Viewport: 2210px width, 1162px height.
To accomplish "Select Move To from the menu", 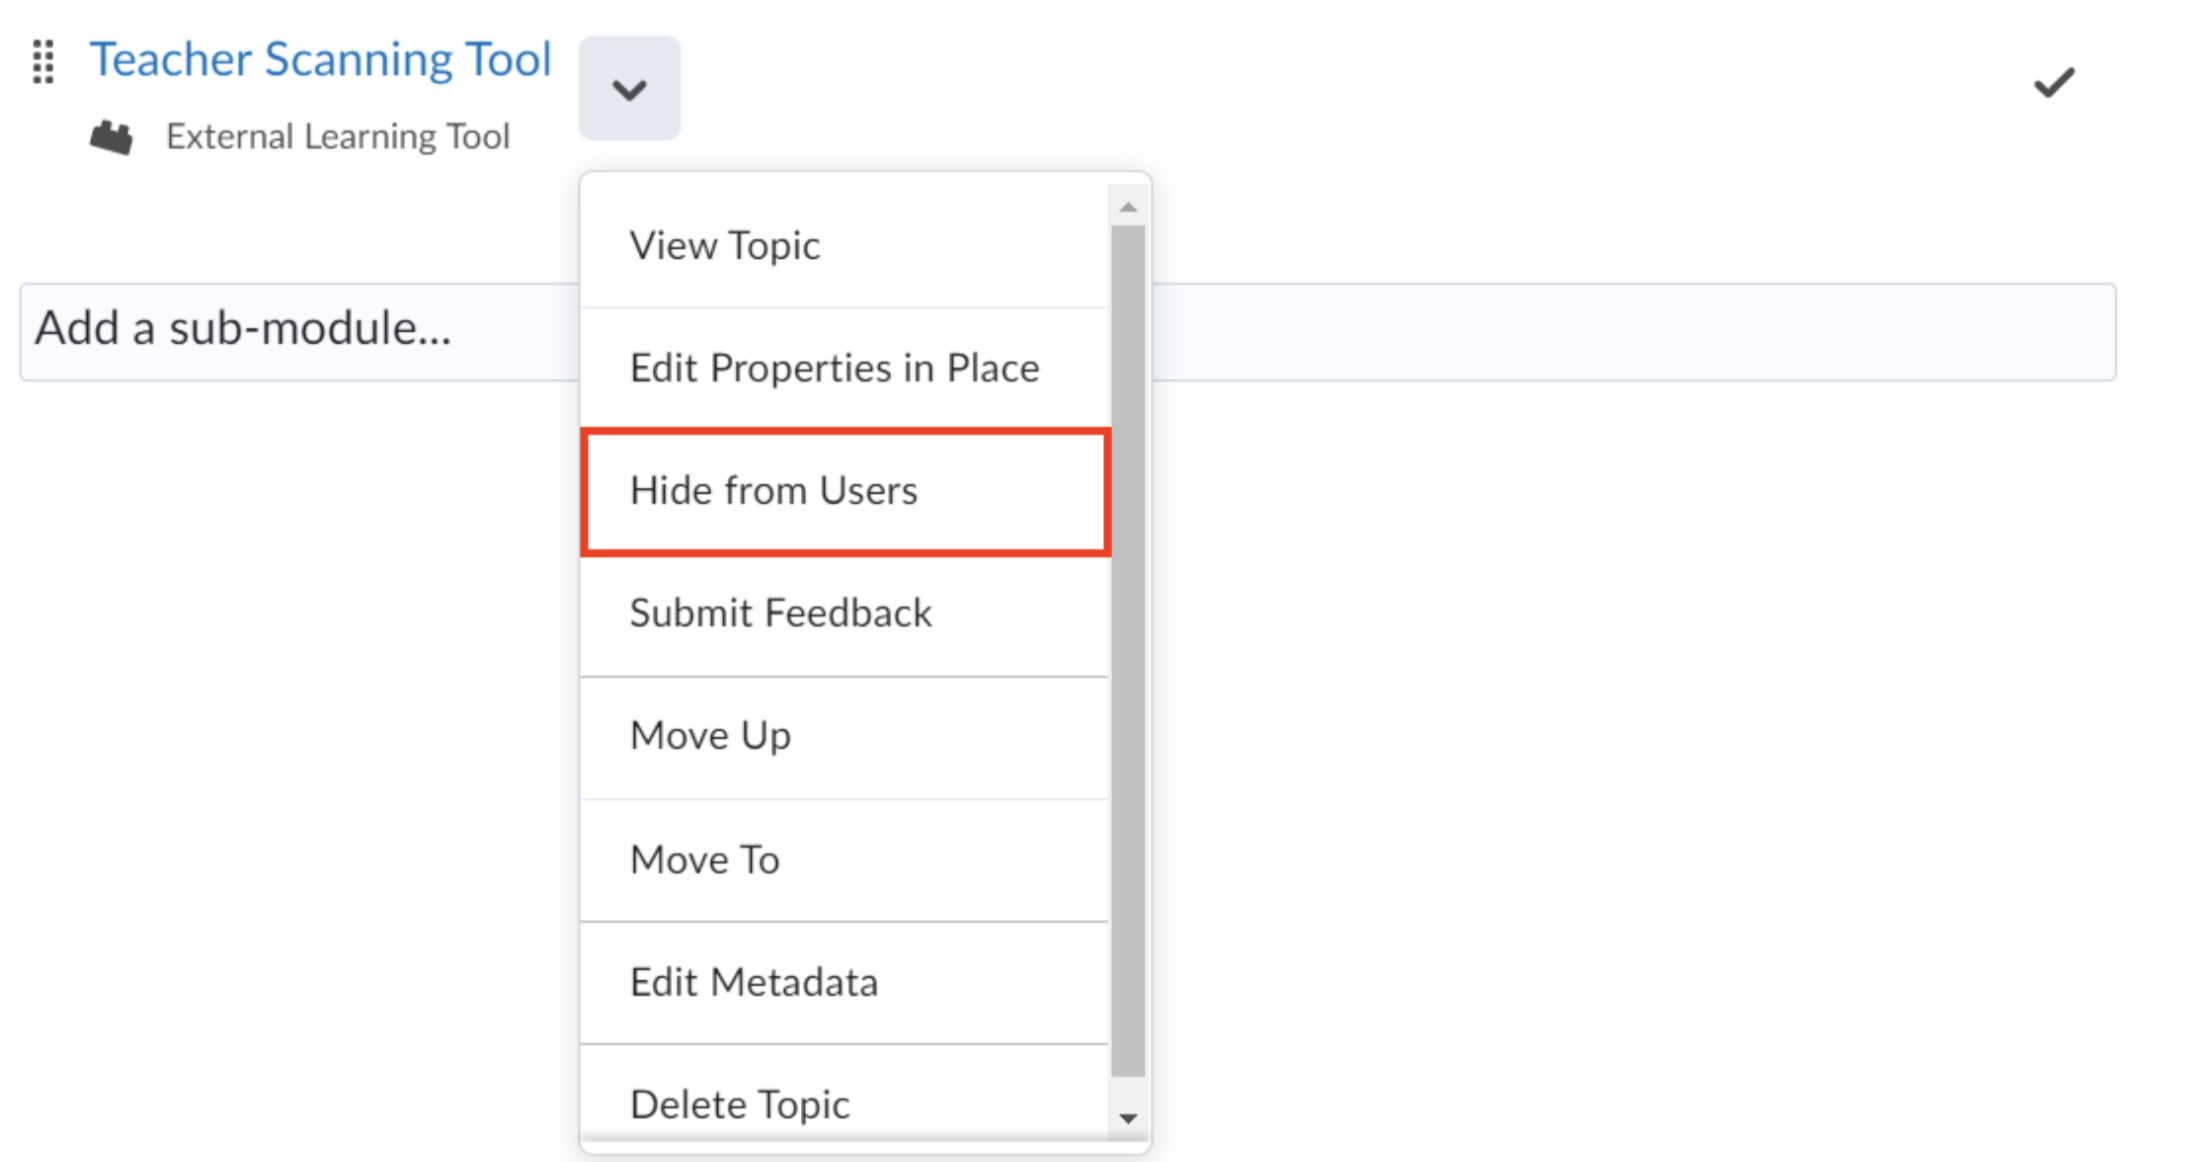I will point(704,859).
